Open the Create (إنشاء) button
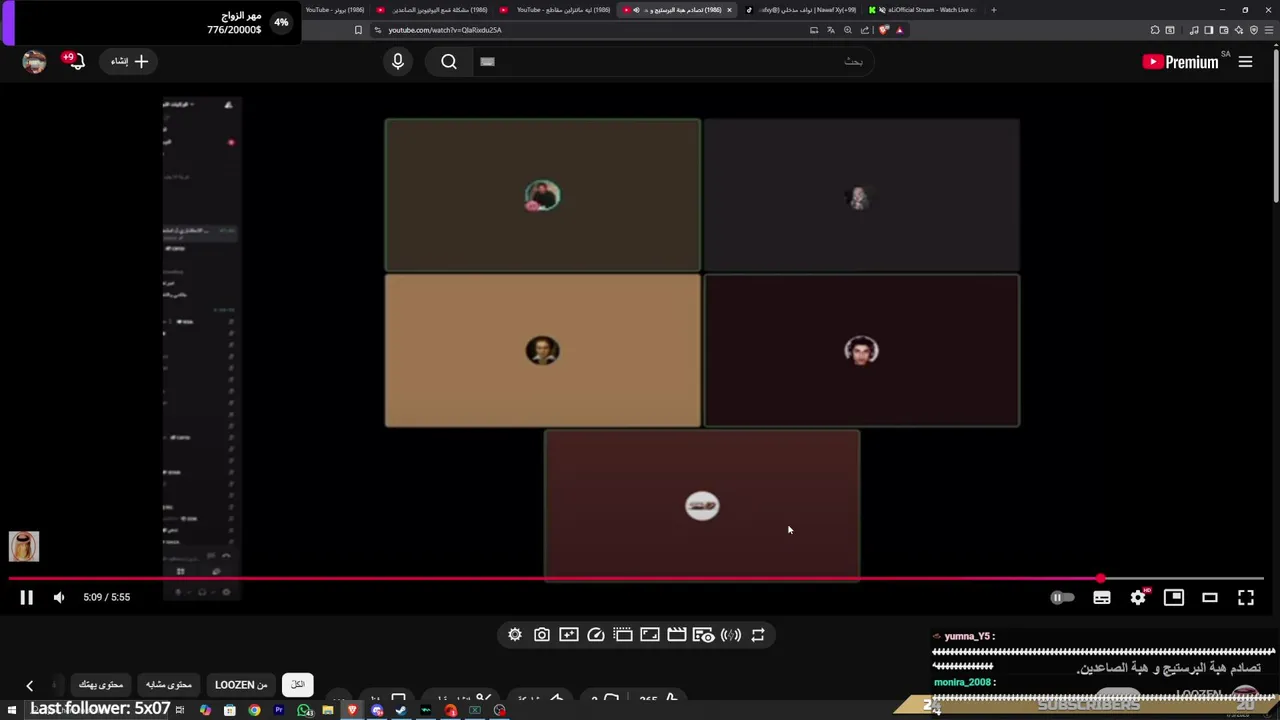The image size is (1280, 720). [x=129, y=61]
